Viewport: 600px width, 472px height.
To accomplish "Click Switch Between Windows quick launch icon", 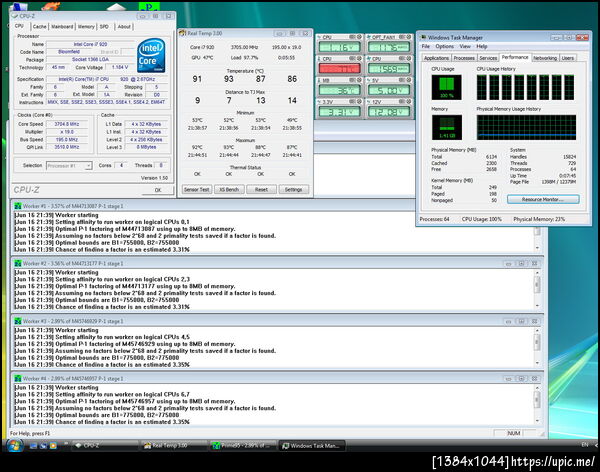I will click(43, 446).
